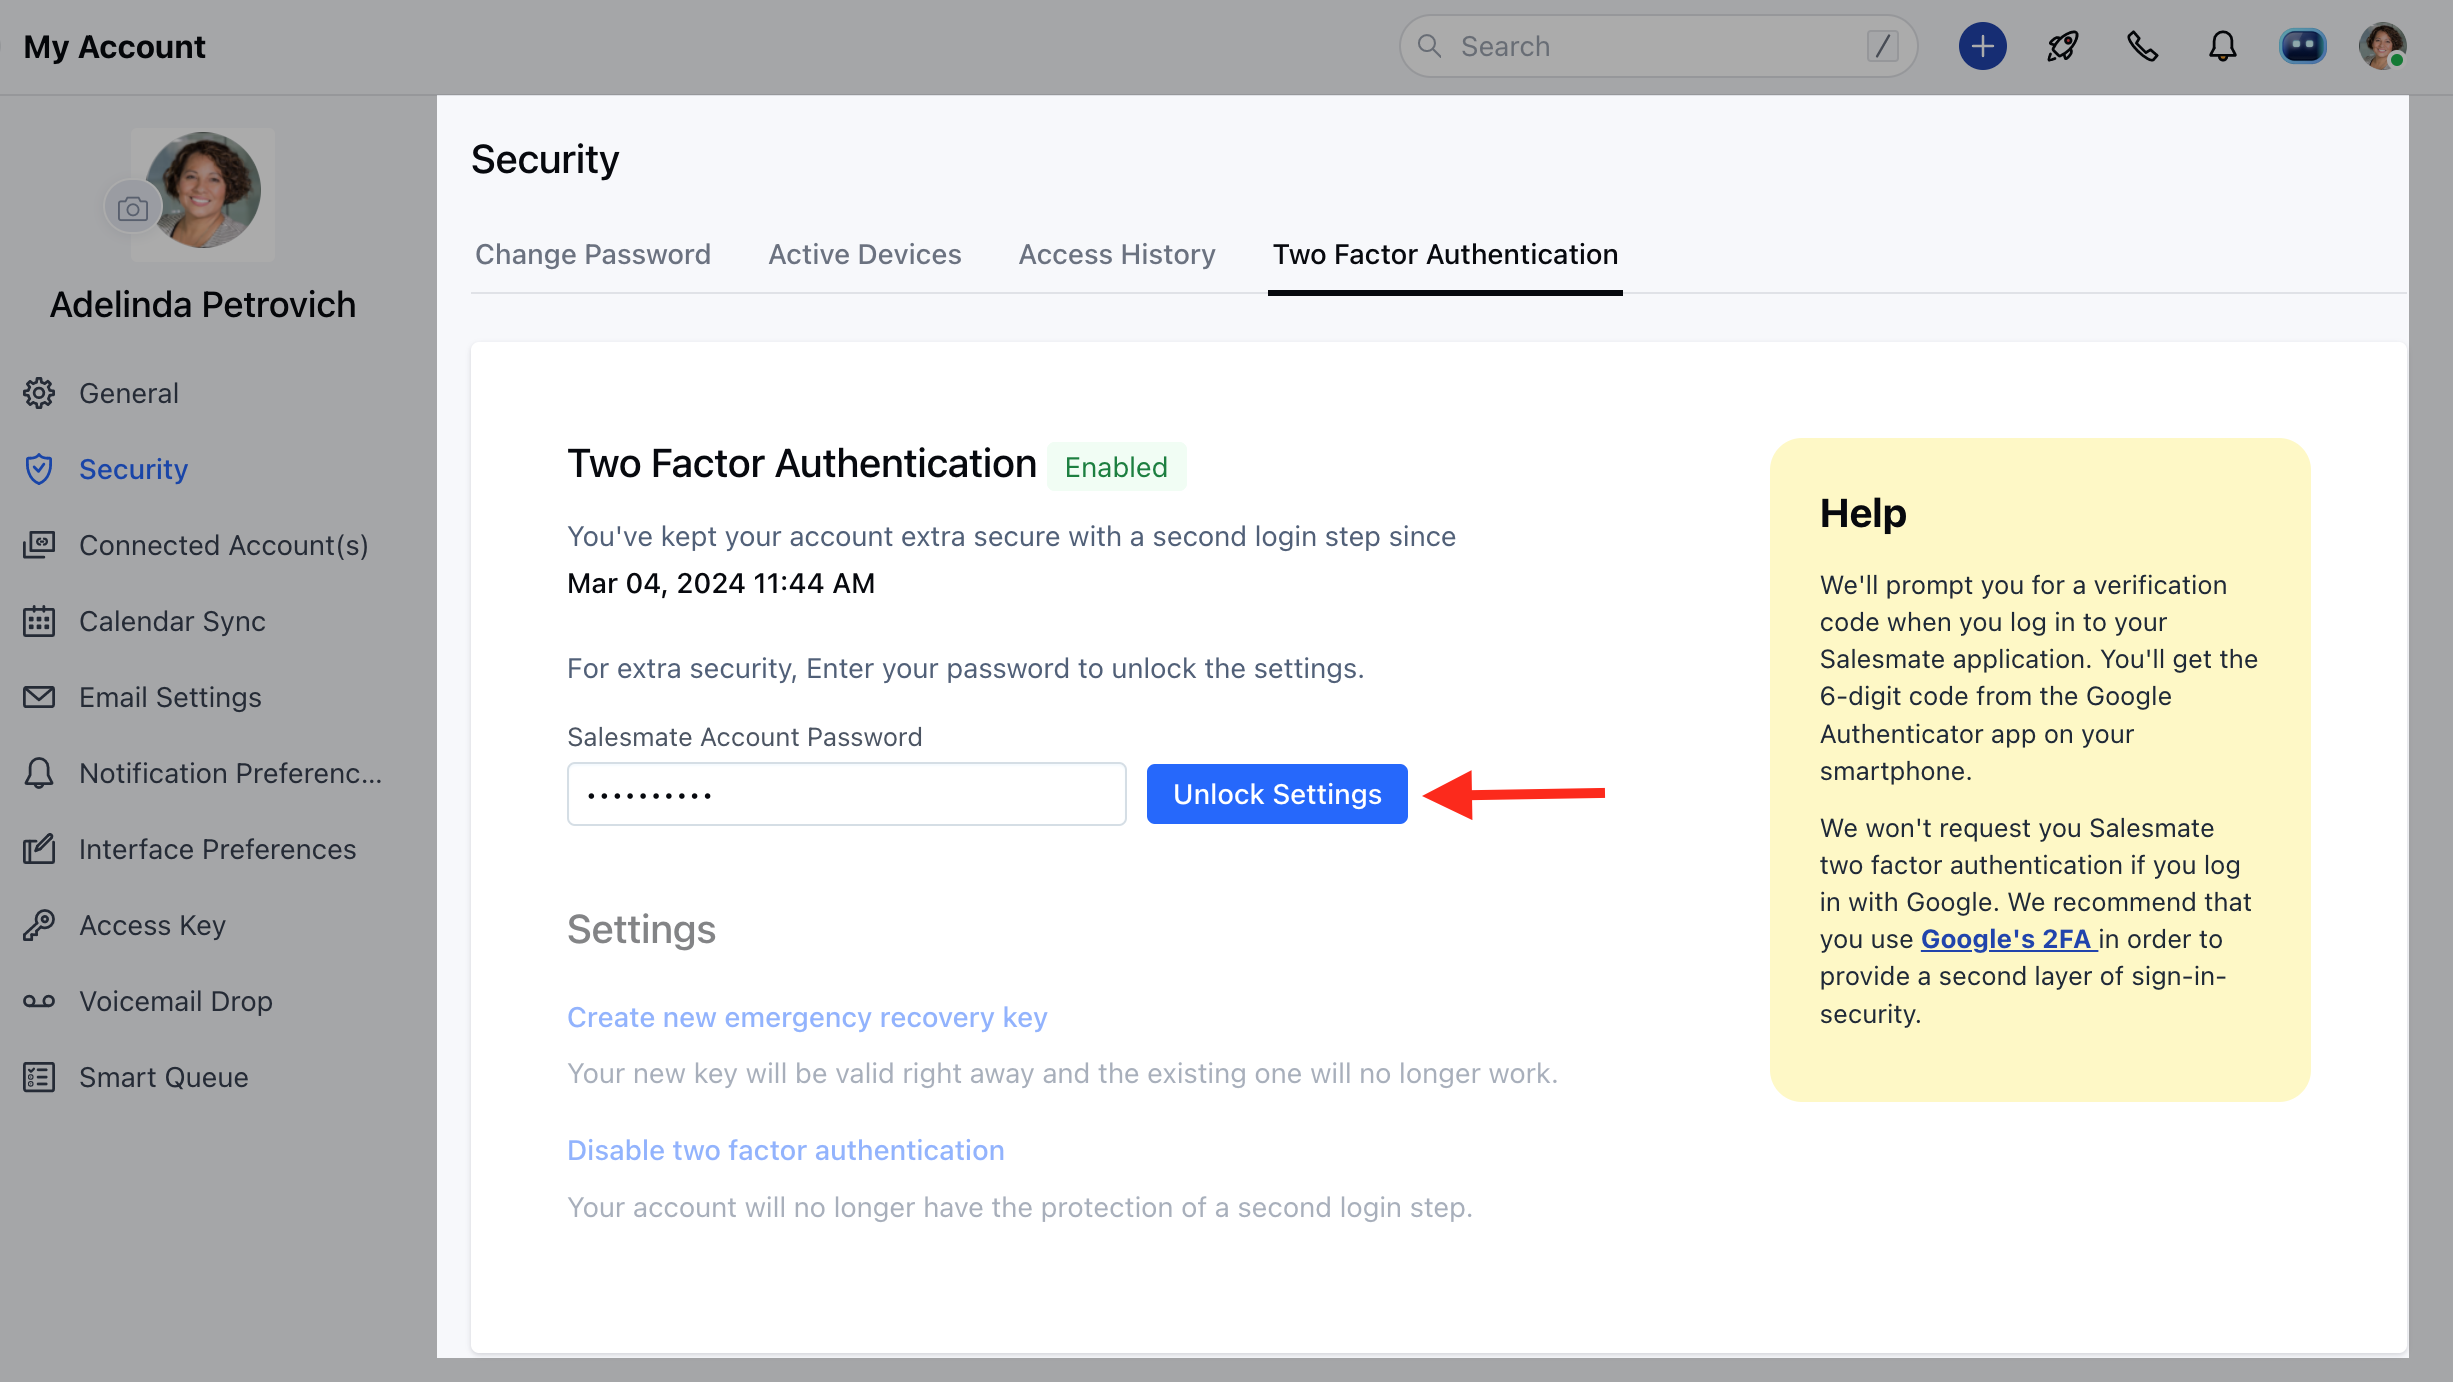The width and height of the screenshot is (2453, 1382).
Task: Click the Google's 2FA help link
Action: 2006,939
